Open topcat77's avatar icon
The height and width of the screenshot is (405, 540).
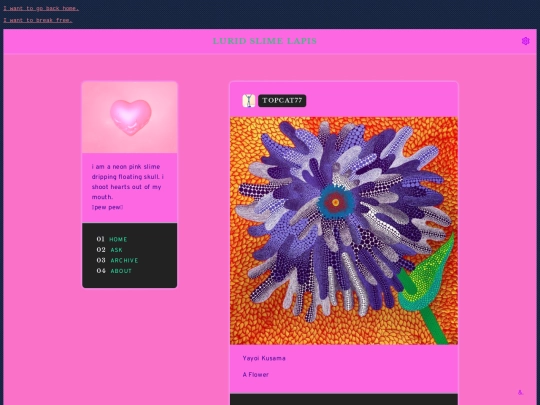coord(249,101)
